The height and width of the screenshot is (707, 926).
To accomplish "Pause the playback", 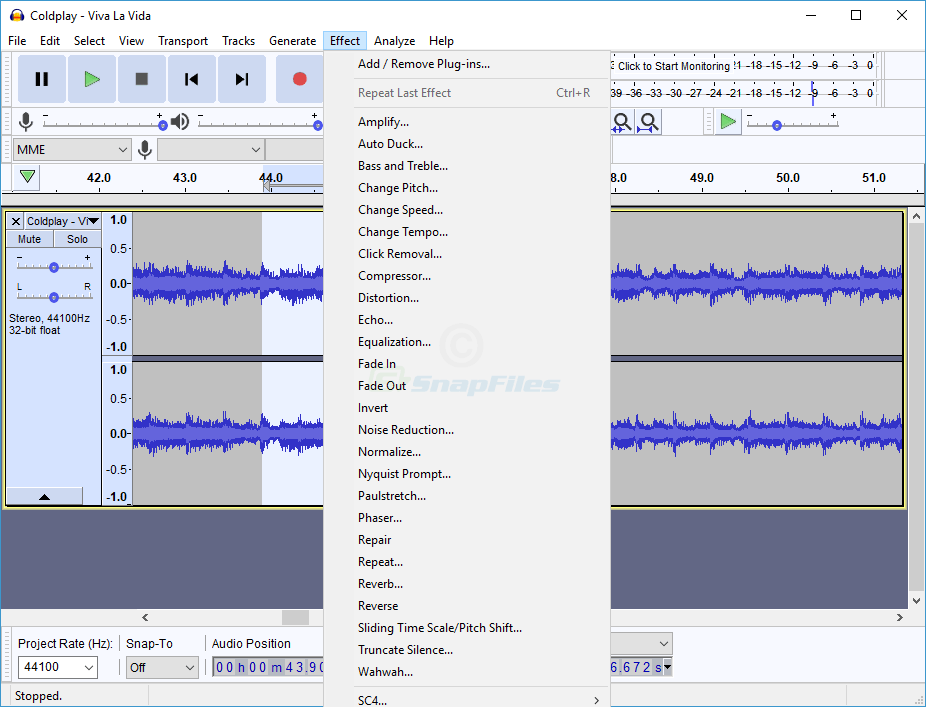I will (x=41, y=78).
